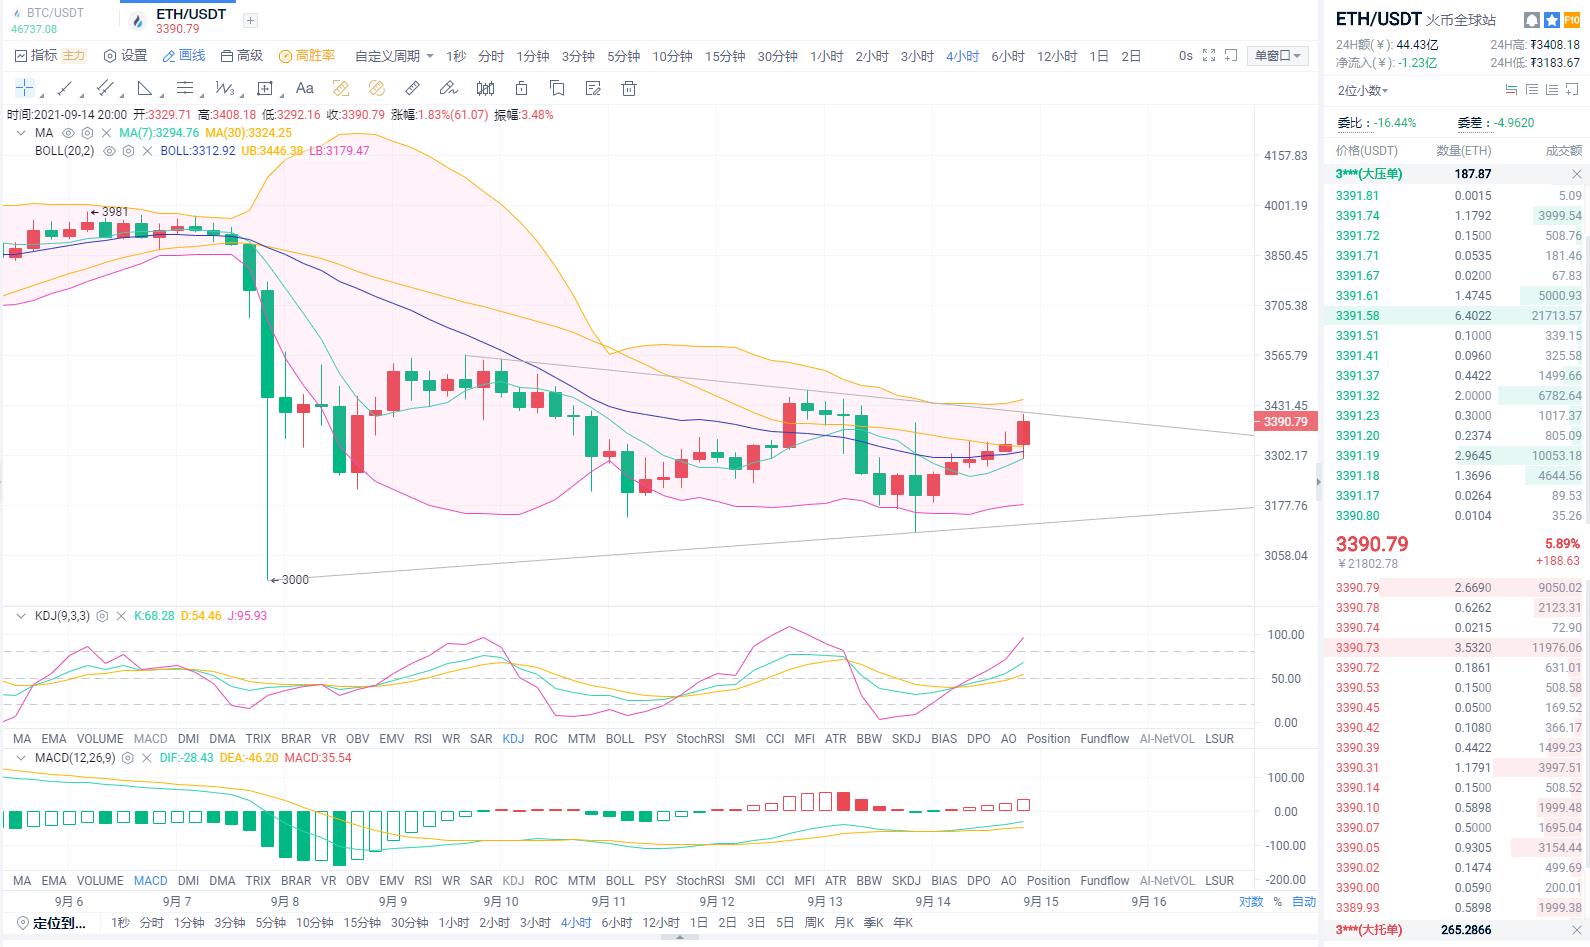The width and height of the screenshot is (1590, 947).
Task: Switch to the BTC/USDT tab
Action: [57, 20]
